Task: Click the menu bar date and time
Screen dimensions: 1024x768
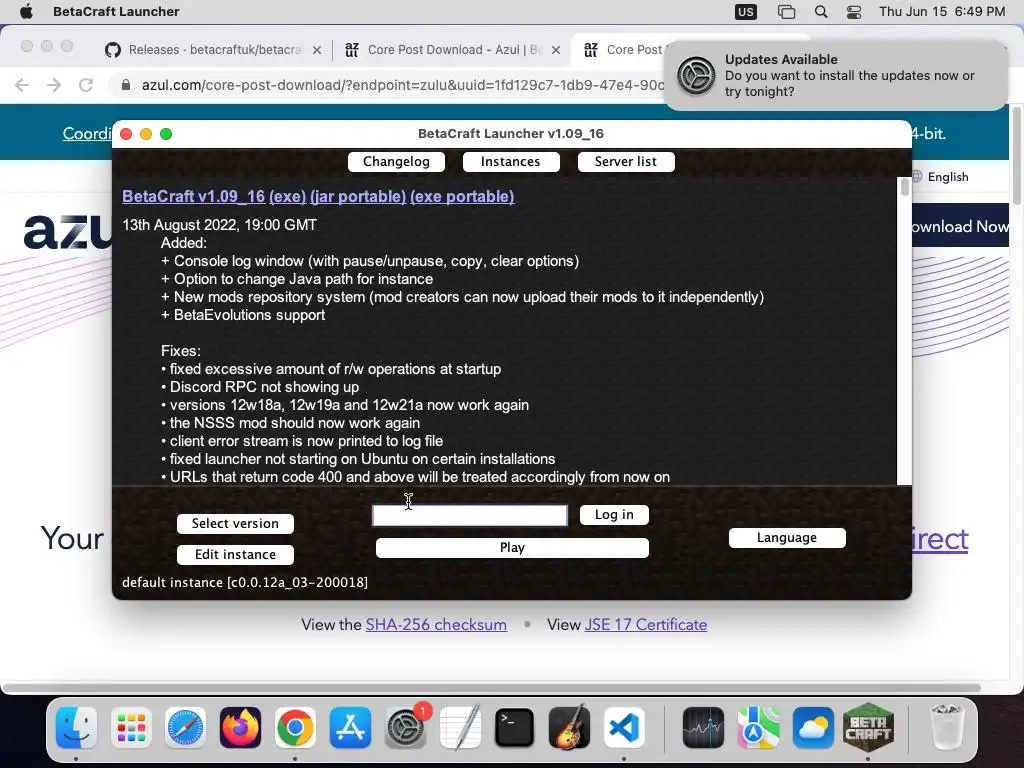Action: (x=942, y=11)
